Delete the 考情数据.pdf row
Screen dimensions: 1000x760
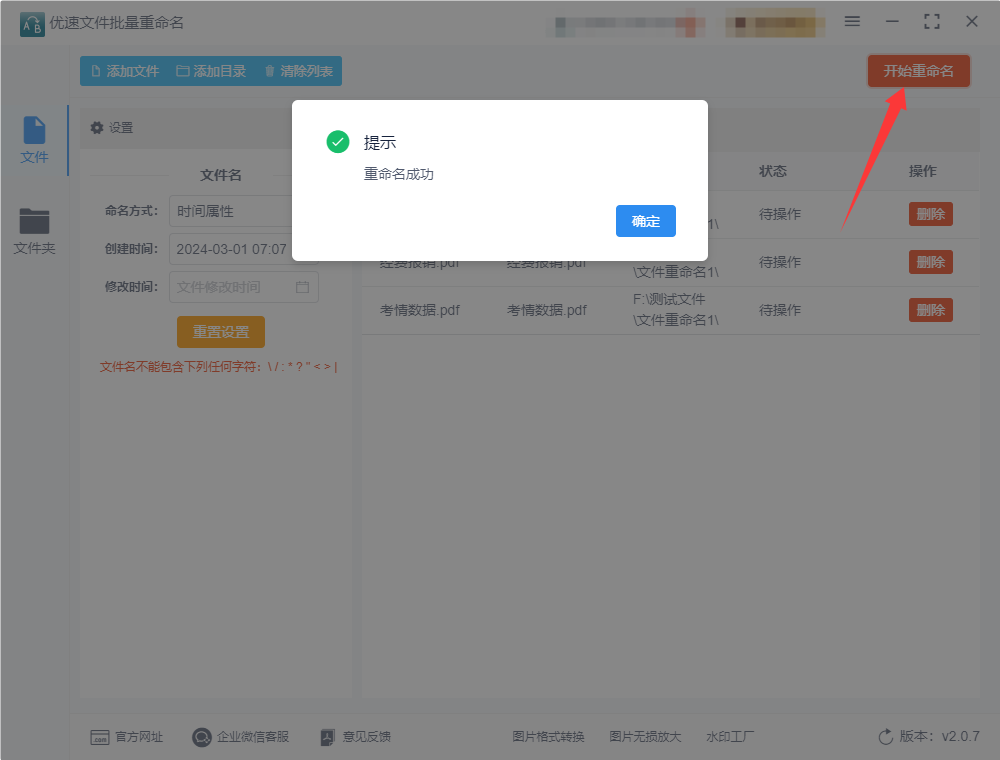click(930, 311)
